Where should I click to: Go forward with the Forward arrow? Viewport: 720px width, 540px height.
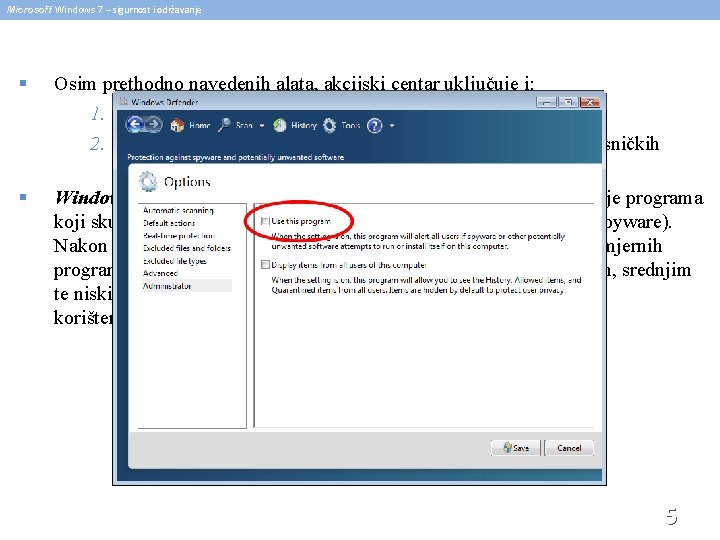pyautogui.click(x=154, y=124)
